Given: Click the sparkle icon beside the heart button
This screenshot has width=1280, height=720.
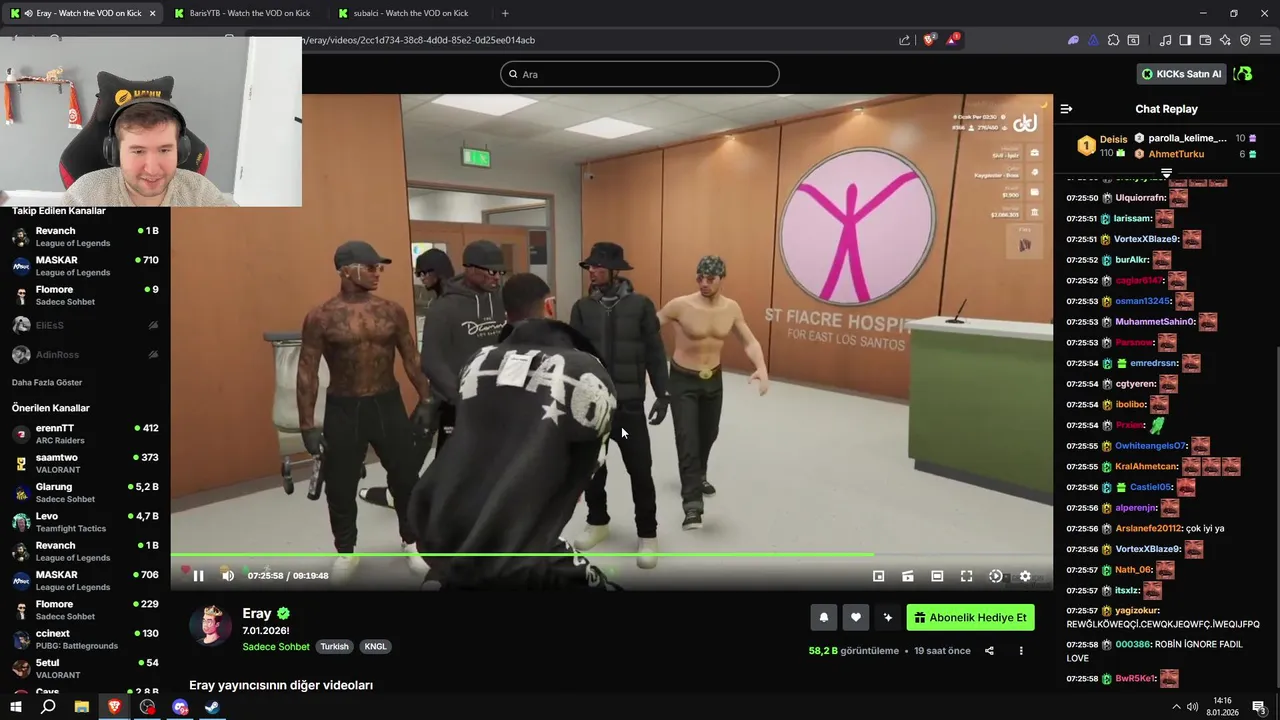Looking at the screenshot, I should (x=887, y=618).
